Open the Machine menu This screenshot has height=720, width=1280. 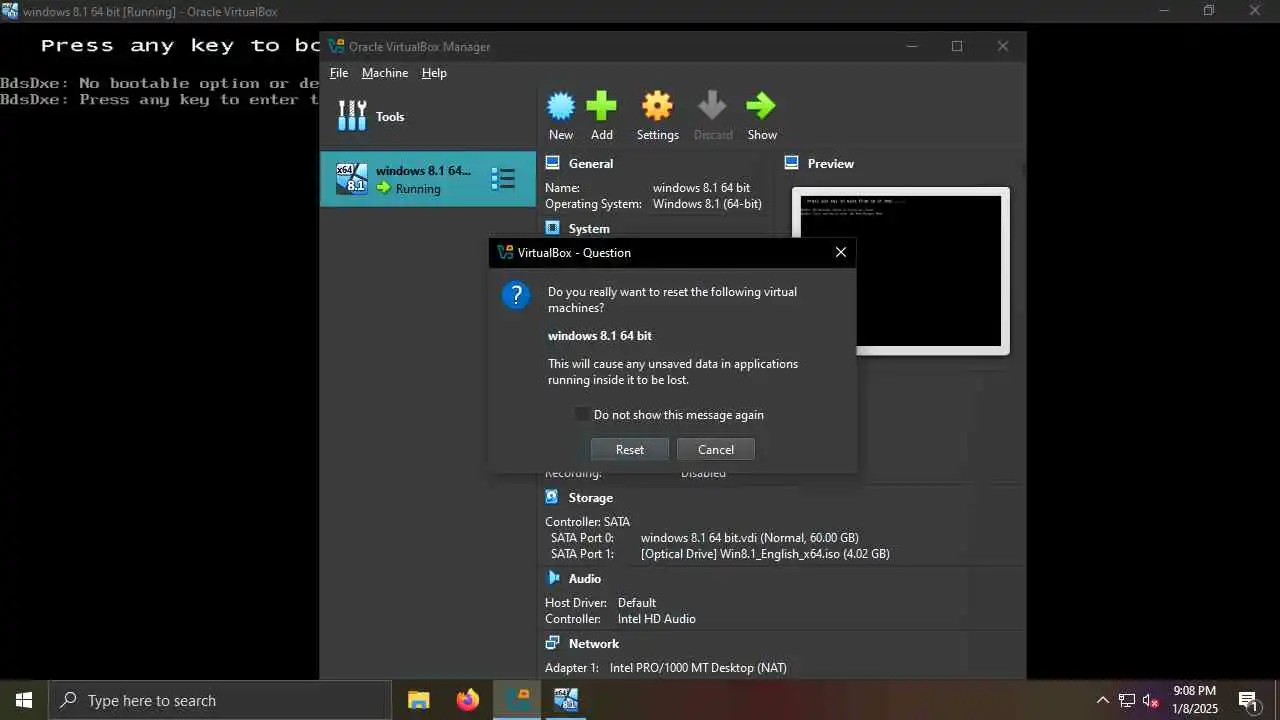(385, 73)
